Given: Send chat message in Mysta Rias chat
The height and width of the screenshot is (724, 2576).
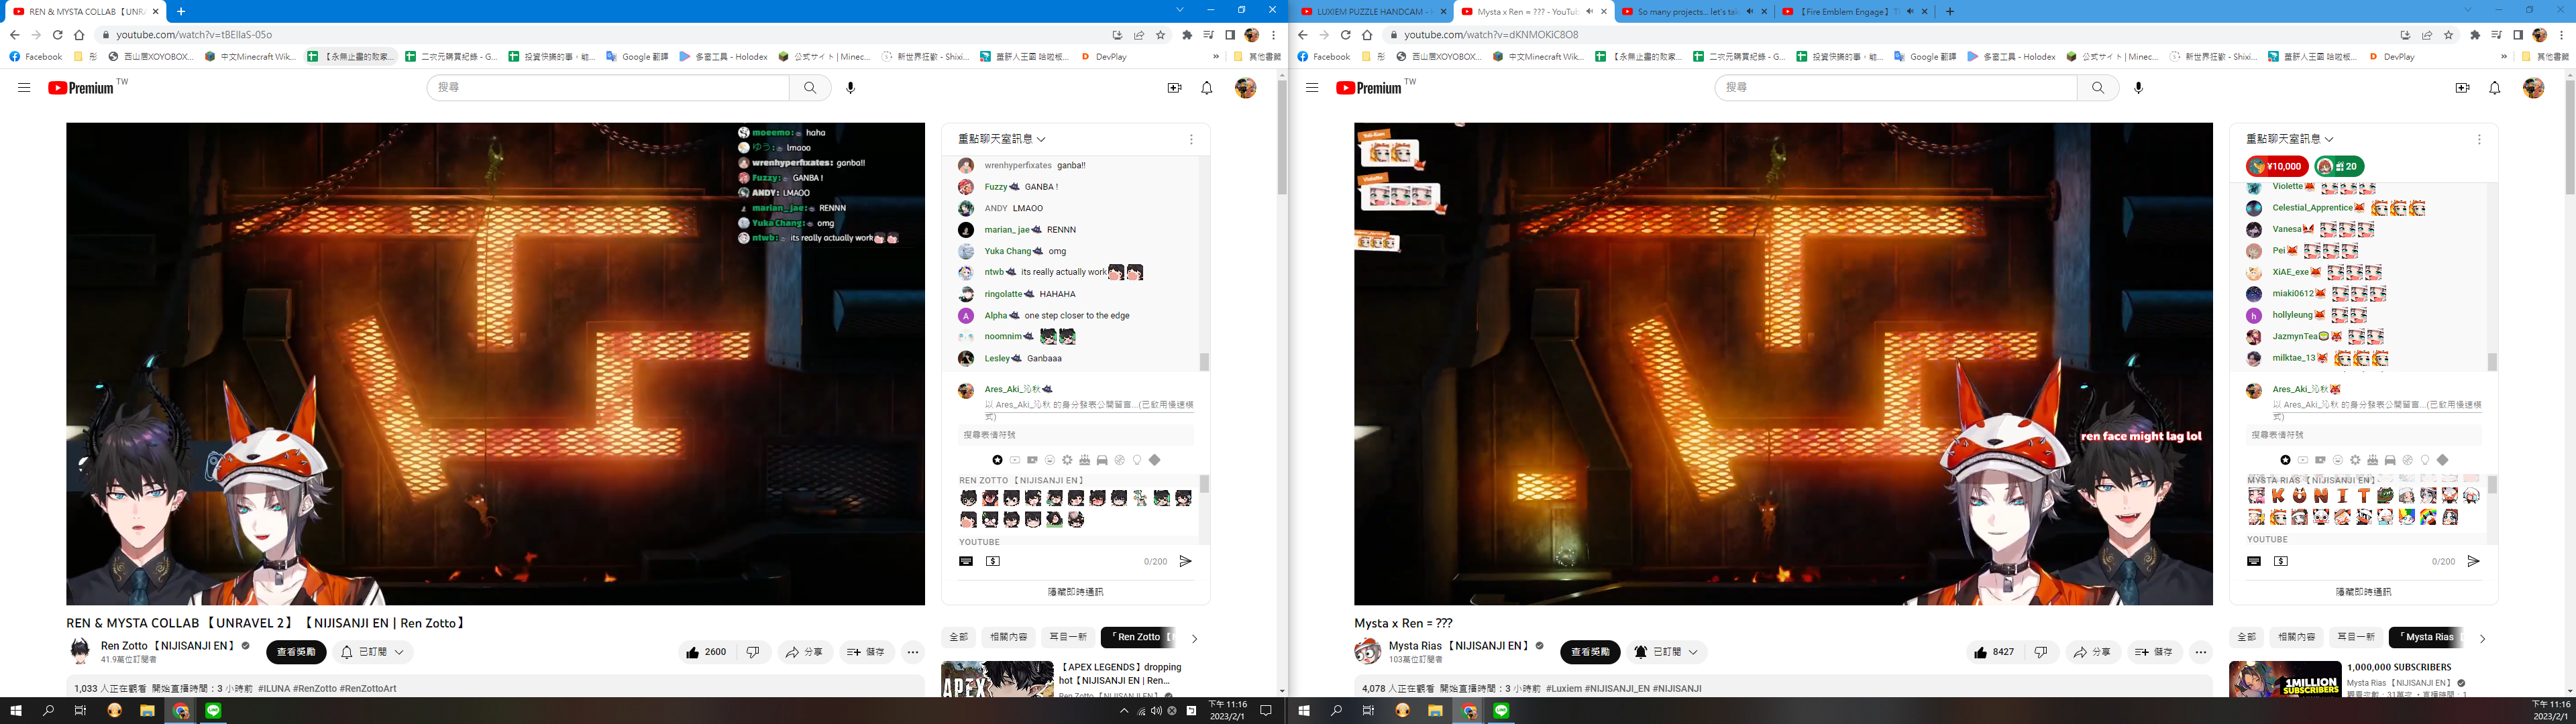Looking at the screenshot, I should tap(2473, 561).
